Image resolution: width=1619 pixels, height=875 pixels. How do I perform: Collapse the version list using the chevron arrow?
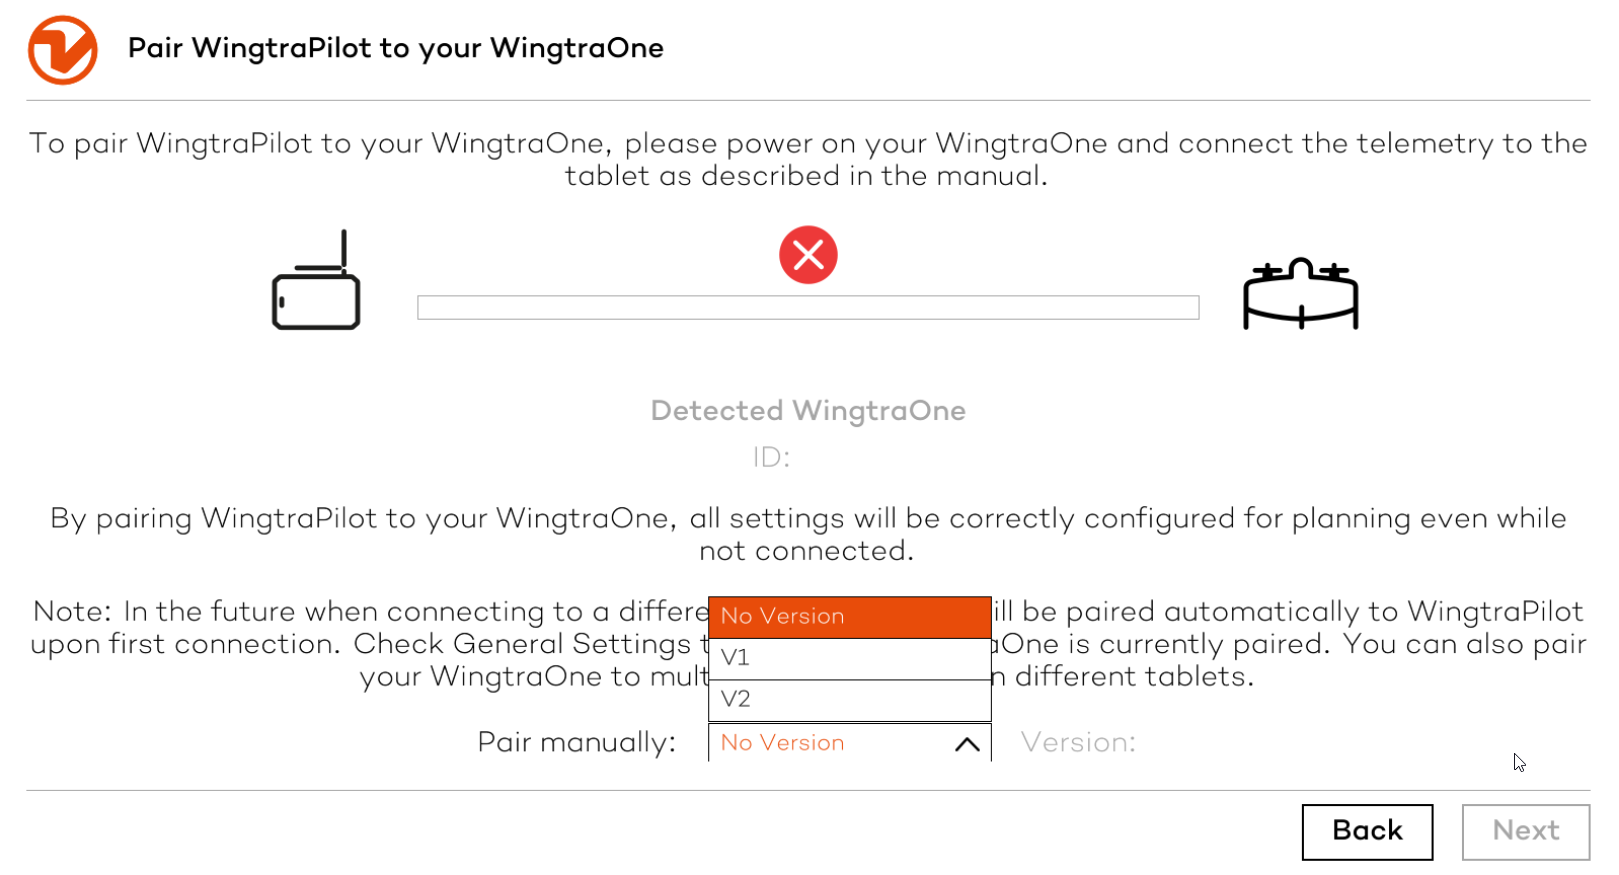pos(966,744)
